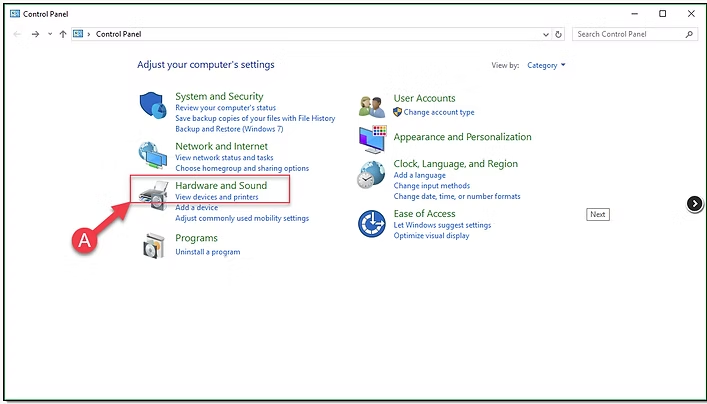Click the Hardware and Sound printer icon
707x404 pixels.
(x=152, y=194)
